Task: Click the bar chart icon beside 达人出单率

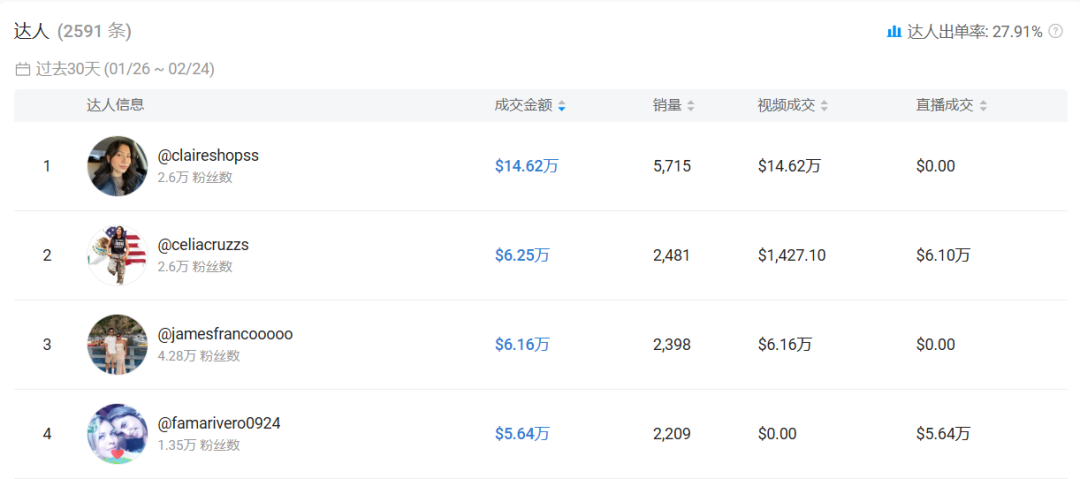Action: [x=894, y=32]
